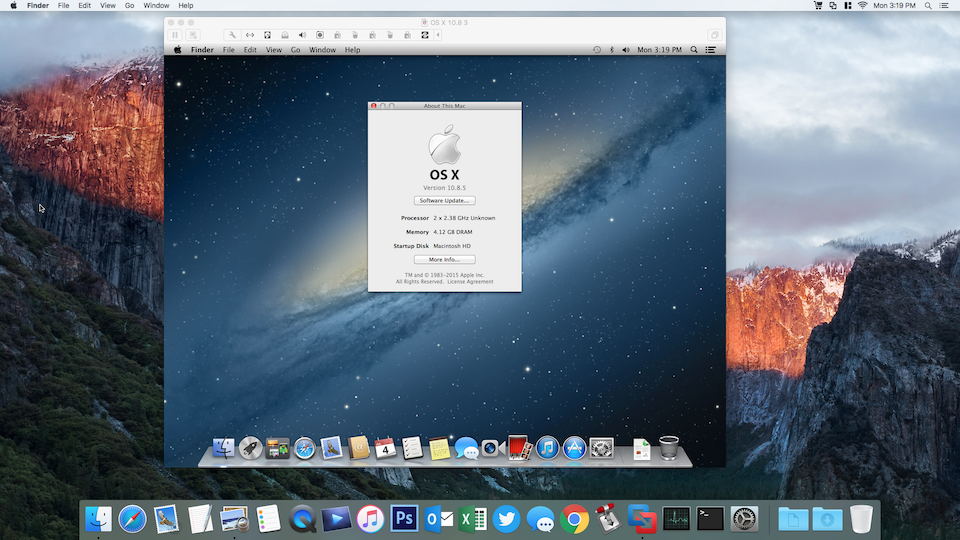The height and width of the screenshot is (540, 960).
Task: Close the About This Mac window
Action: (373, 106)
